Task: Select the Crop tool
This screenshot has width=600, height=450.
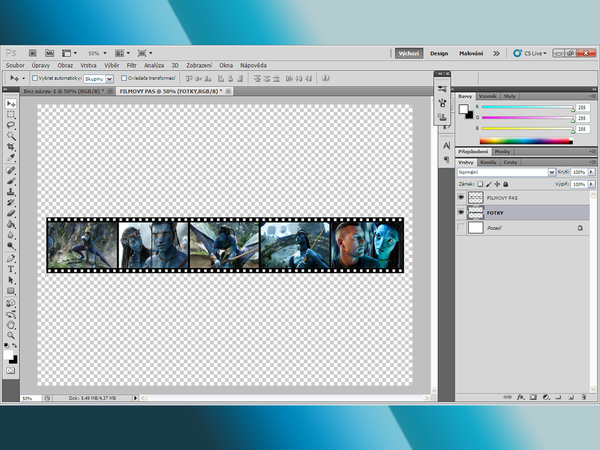Action: click(x=12, y=146)
